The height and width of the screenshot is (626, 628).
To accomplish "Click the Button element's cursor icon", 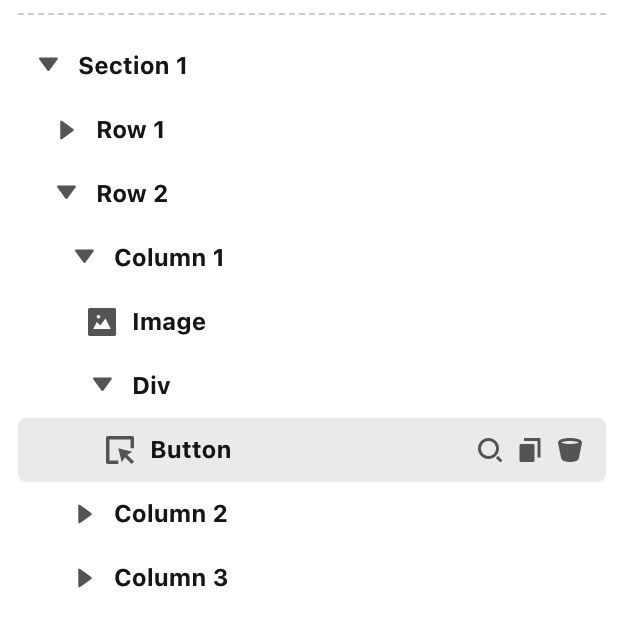I will 120,450.
